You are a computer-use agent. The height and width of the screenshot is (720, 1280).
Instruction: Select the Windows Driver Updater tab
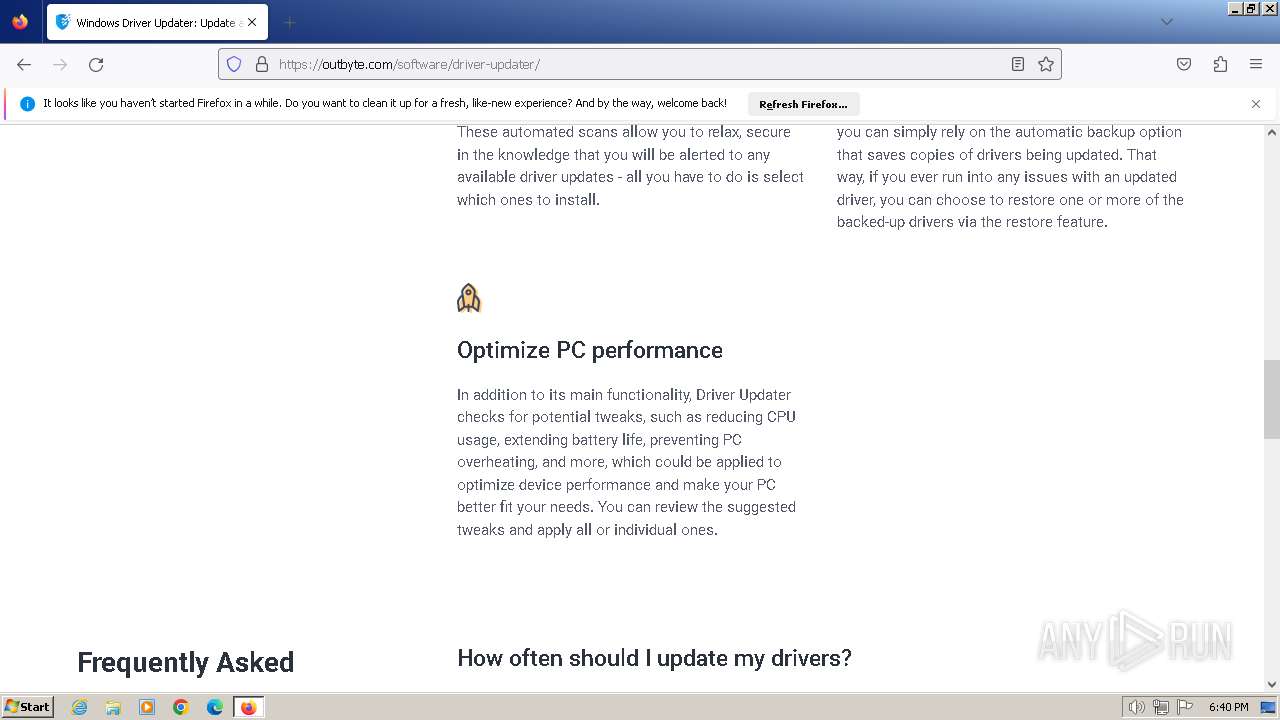click(157, 22)
